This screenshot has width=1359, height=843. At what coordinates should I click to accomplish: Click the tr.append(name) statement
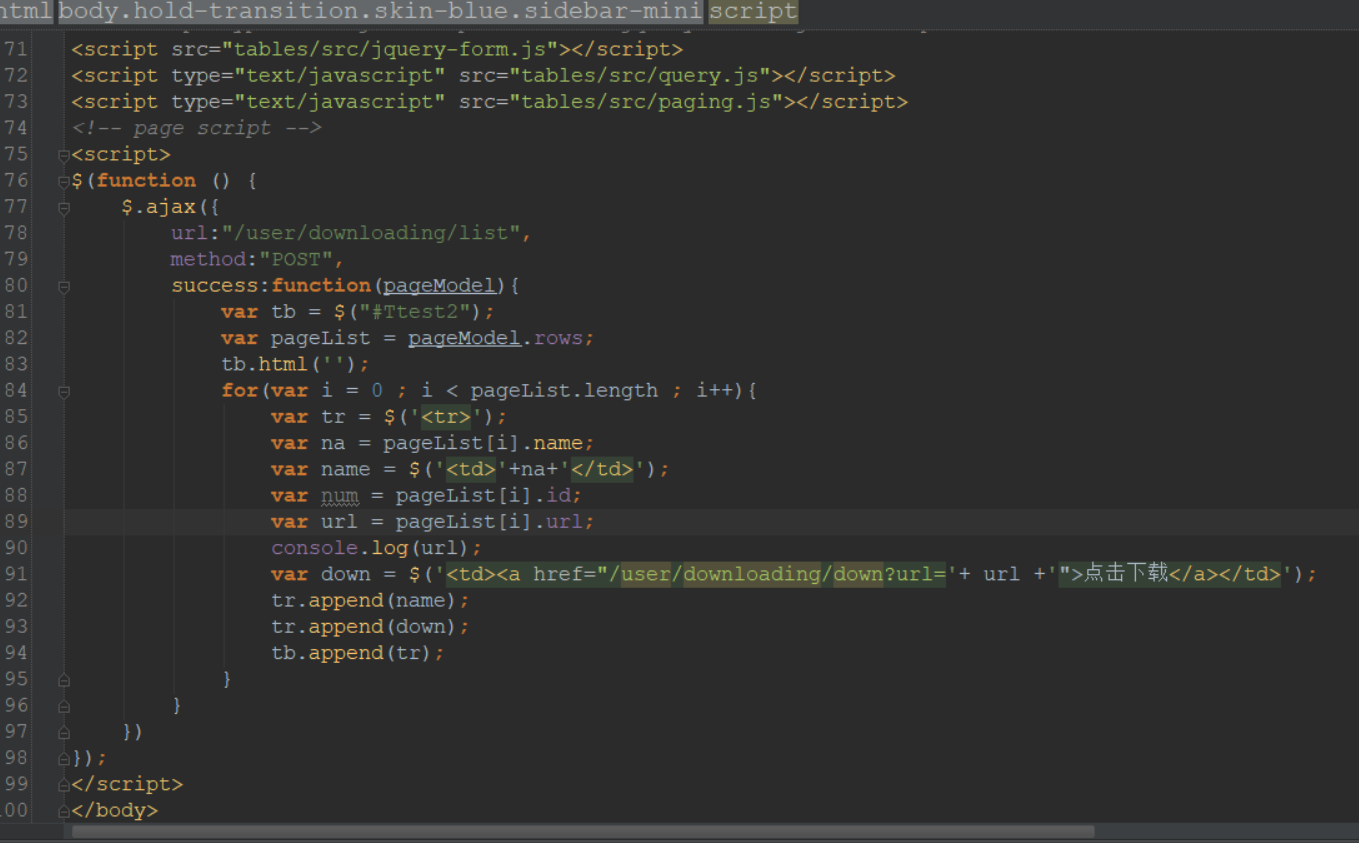(370, 600)
